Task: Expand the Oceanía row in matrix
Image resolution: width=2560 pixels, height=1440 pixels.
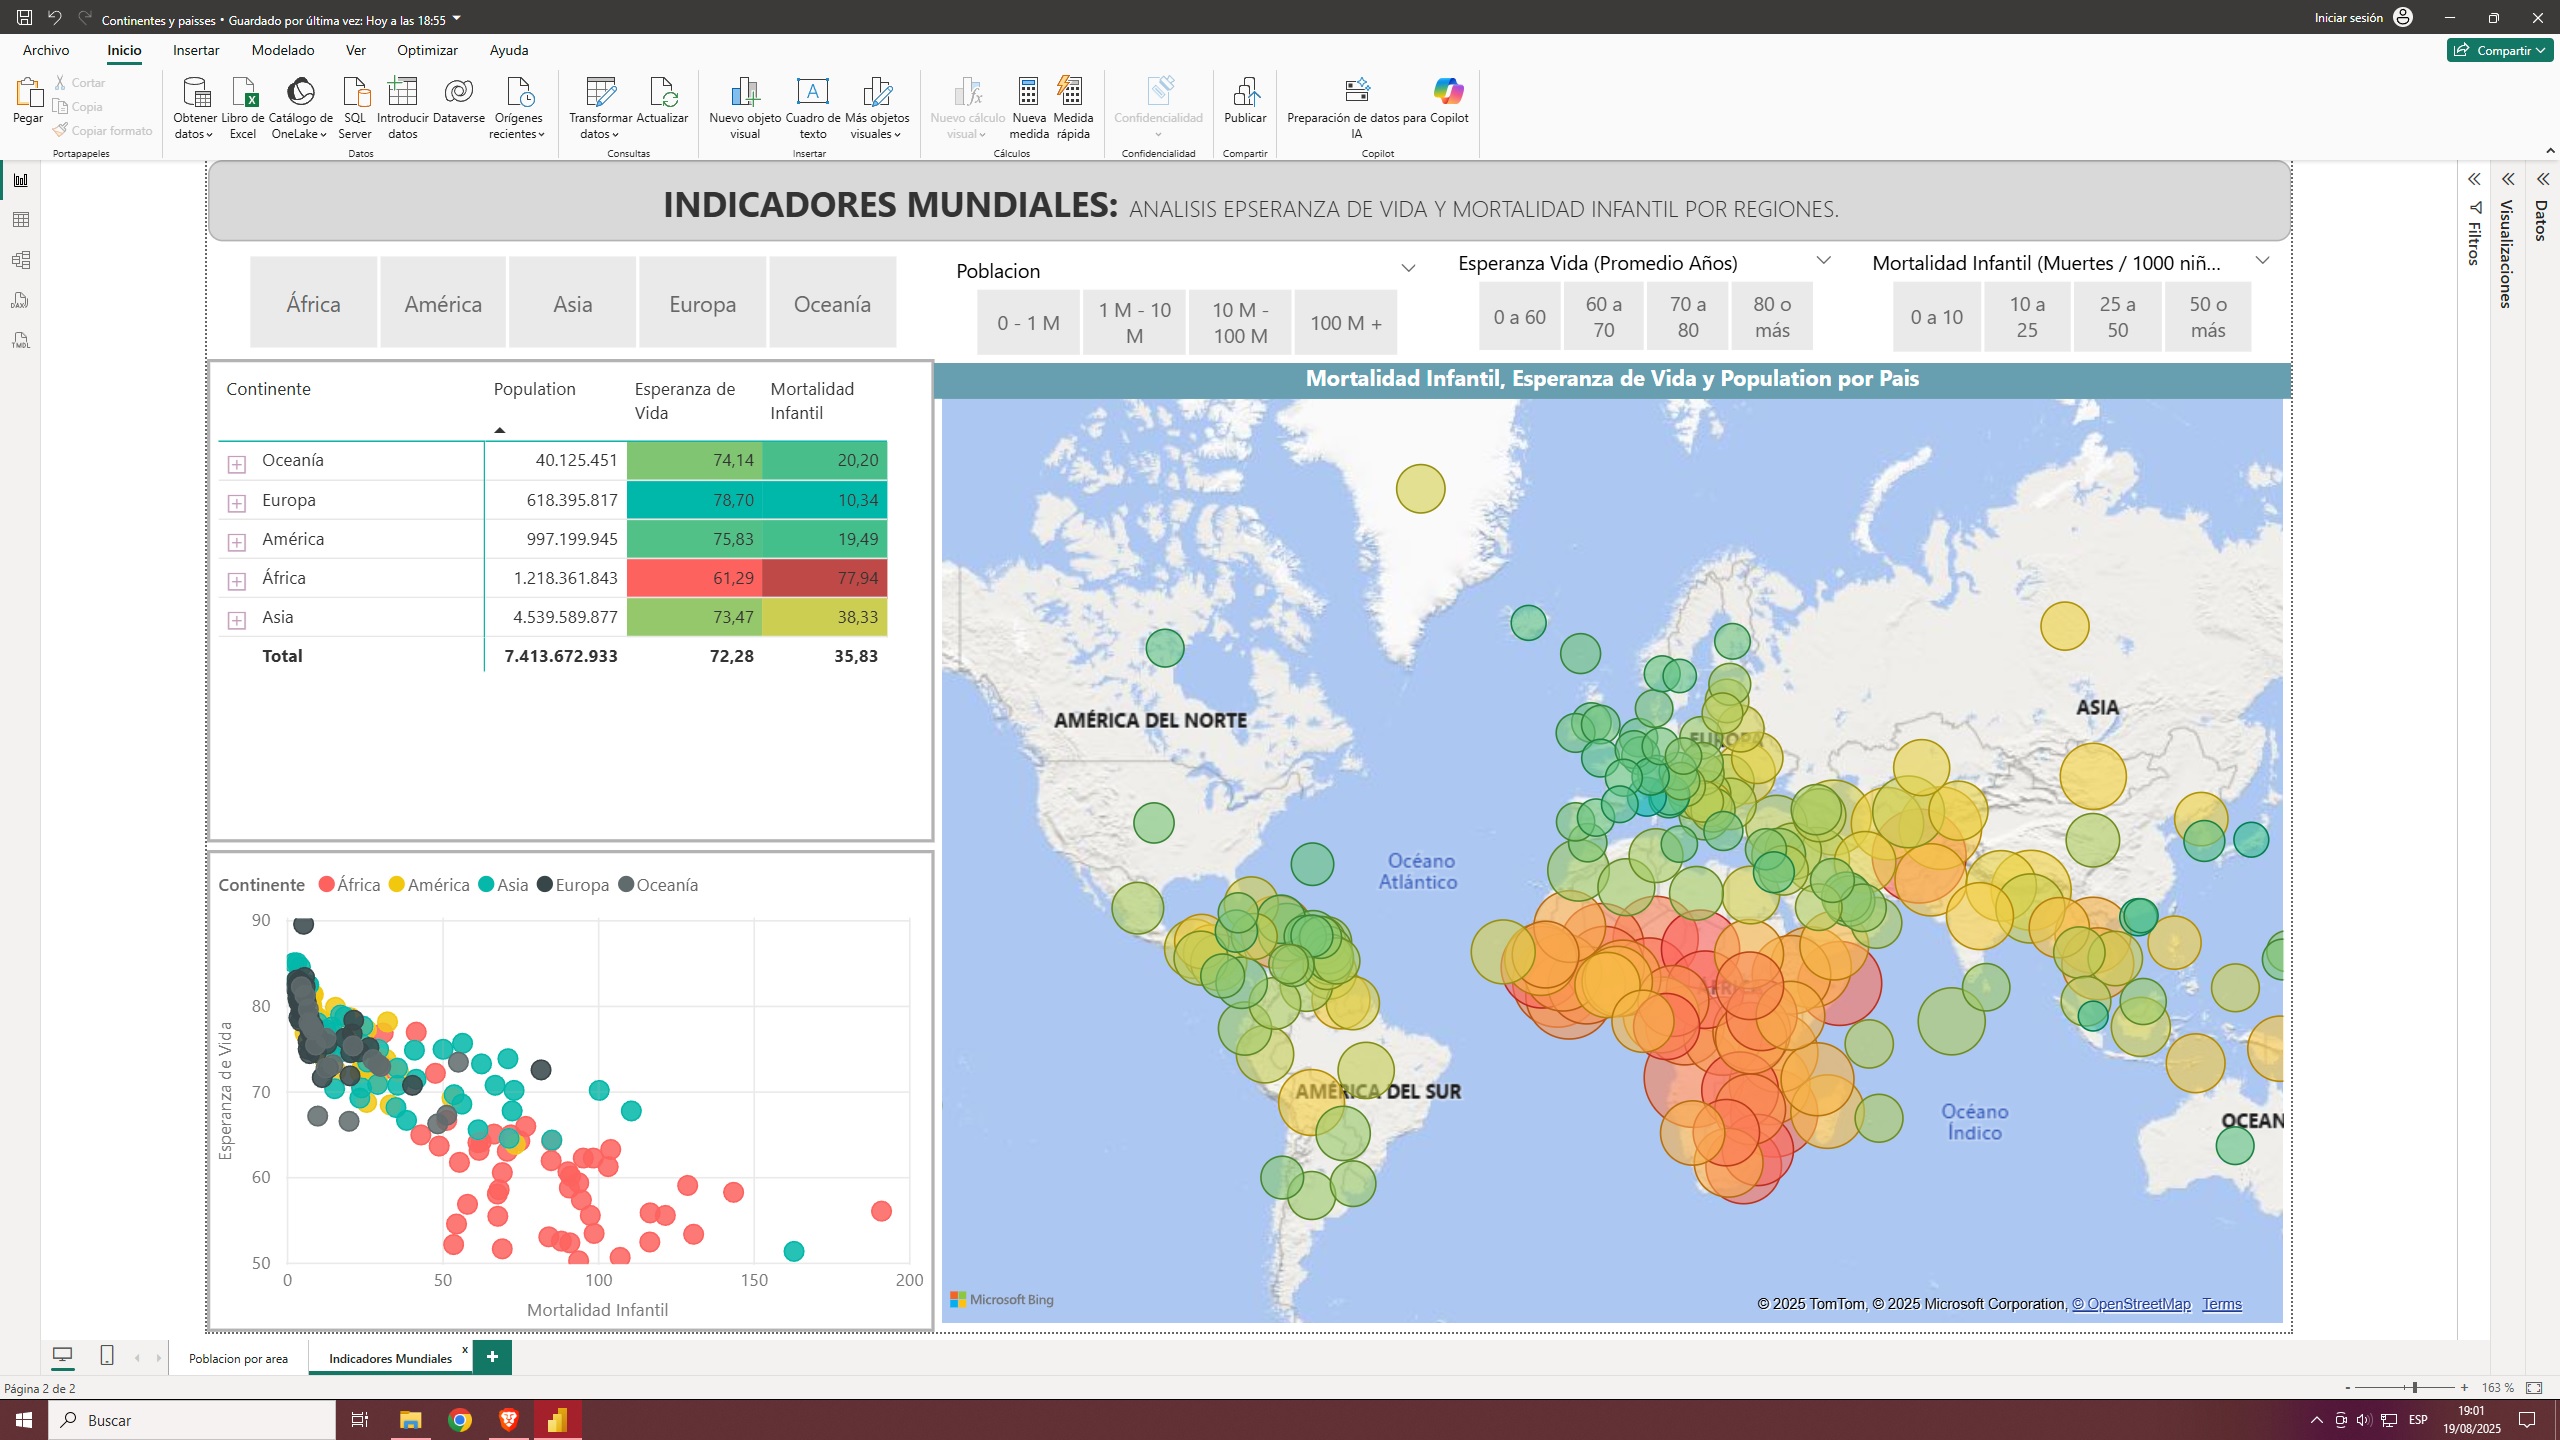Action: [237, 463]
